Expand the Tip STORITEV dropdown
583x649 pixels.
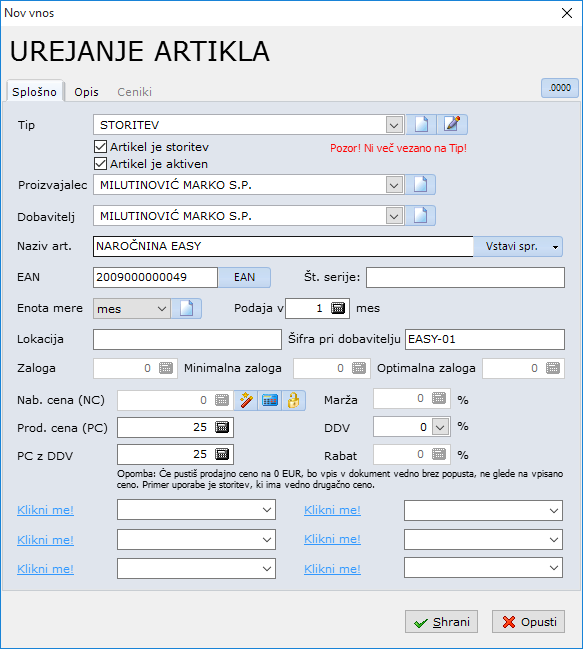pyautogui.click(x=394, y=125)
